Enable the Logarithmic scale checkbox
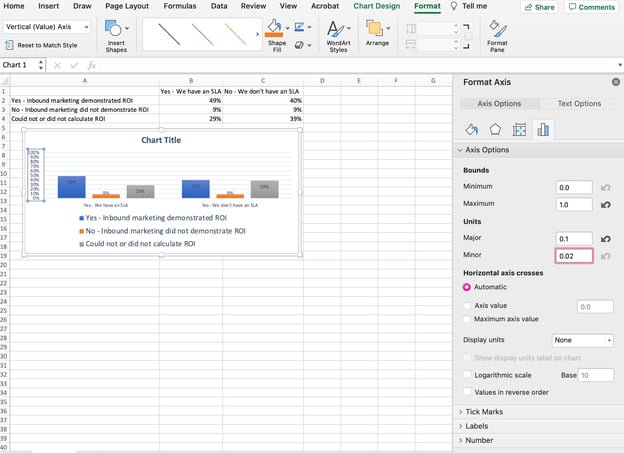624x453 pixels. 467,375
